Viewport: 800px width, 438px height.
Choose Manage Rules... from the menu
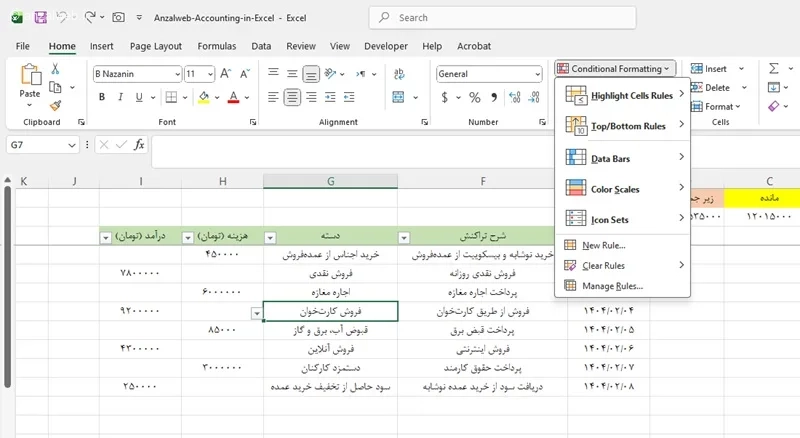click(622, 286)
